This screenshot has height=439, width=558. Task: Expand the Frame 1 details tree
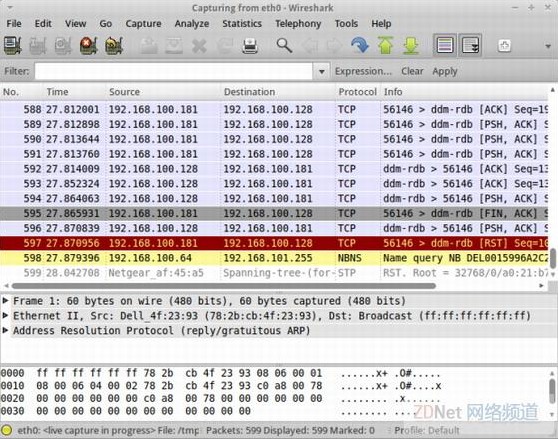(x=5, y=301)
